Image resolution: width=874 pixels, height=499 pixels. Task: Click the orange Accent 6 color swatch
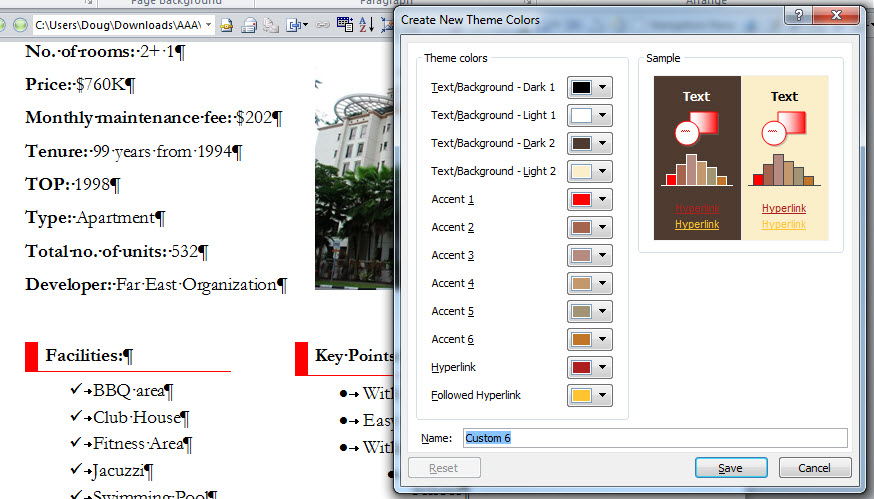pos(581,340)
